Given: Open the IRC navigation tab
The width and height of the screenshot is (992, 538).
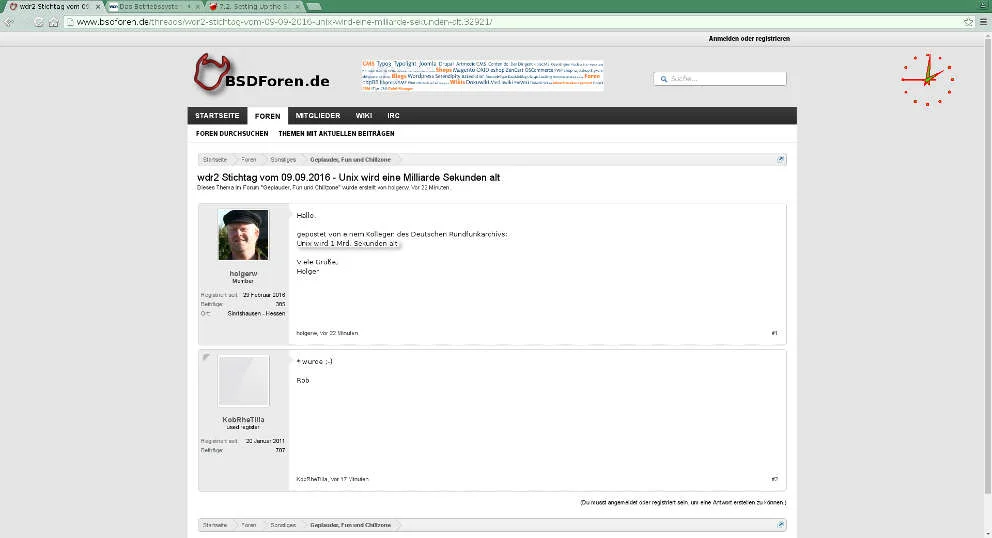Looking at the screenshot, I should pos(394,116).
